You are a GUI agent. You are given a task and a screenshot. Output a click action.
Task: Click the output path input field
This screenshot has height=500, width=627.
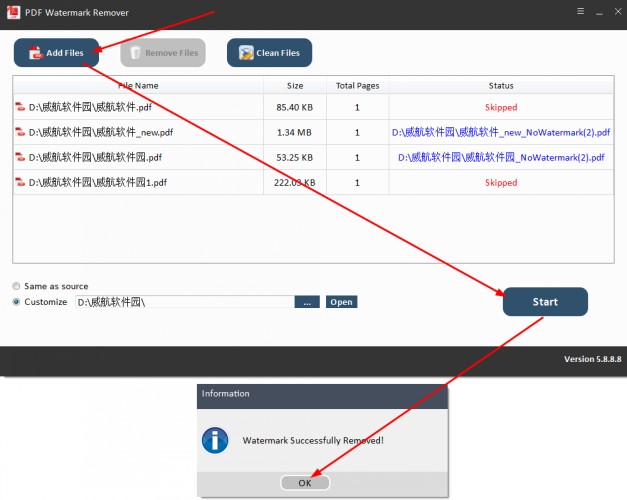tap(185, 302)
